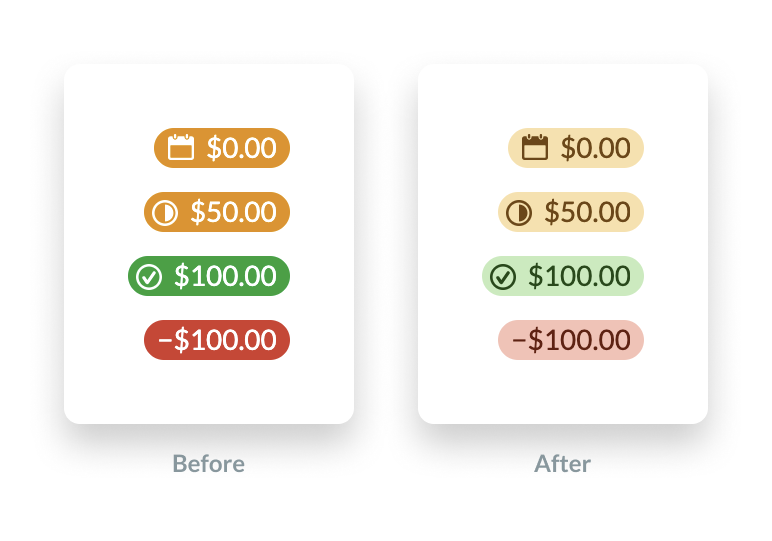Select the solid orange $50.00 badge
This screenshot has height=541, width=772.
(217, 212)
